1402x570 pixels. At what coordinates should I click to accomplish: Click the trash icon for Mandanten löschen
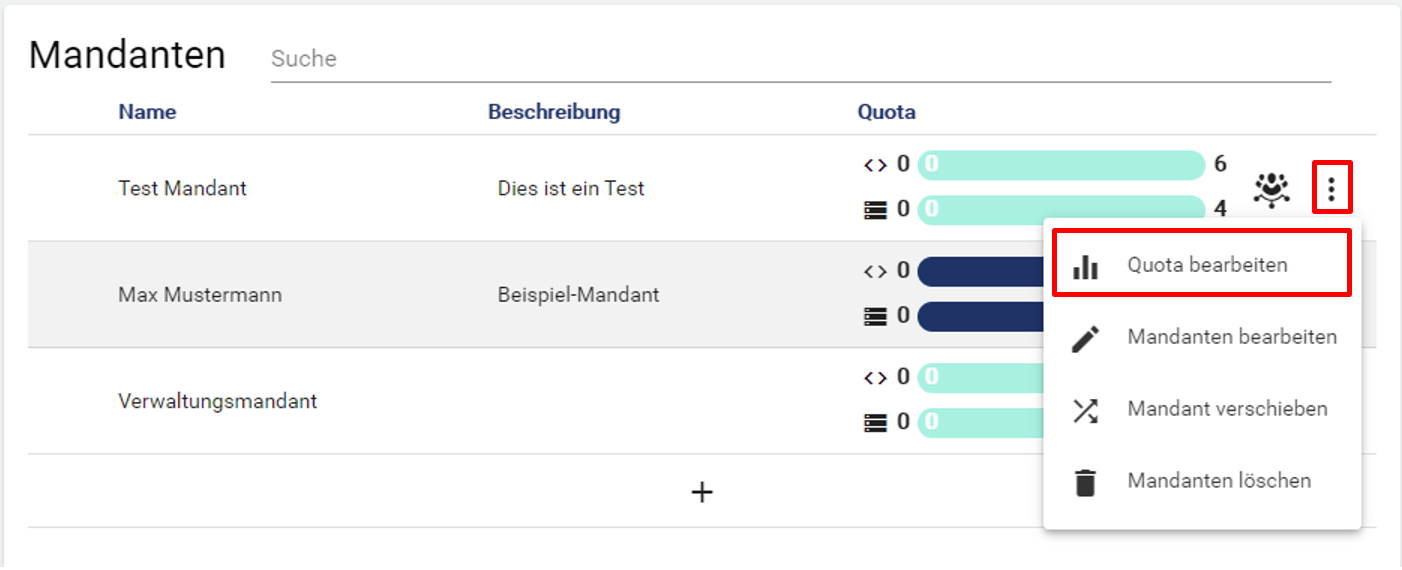(1085, 482)
